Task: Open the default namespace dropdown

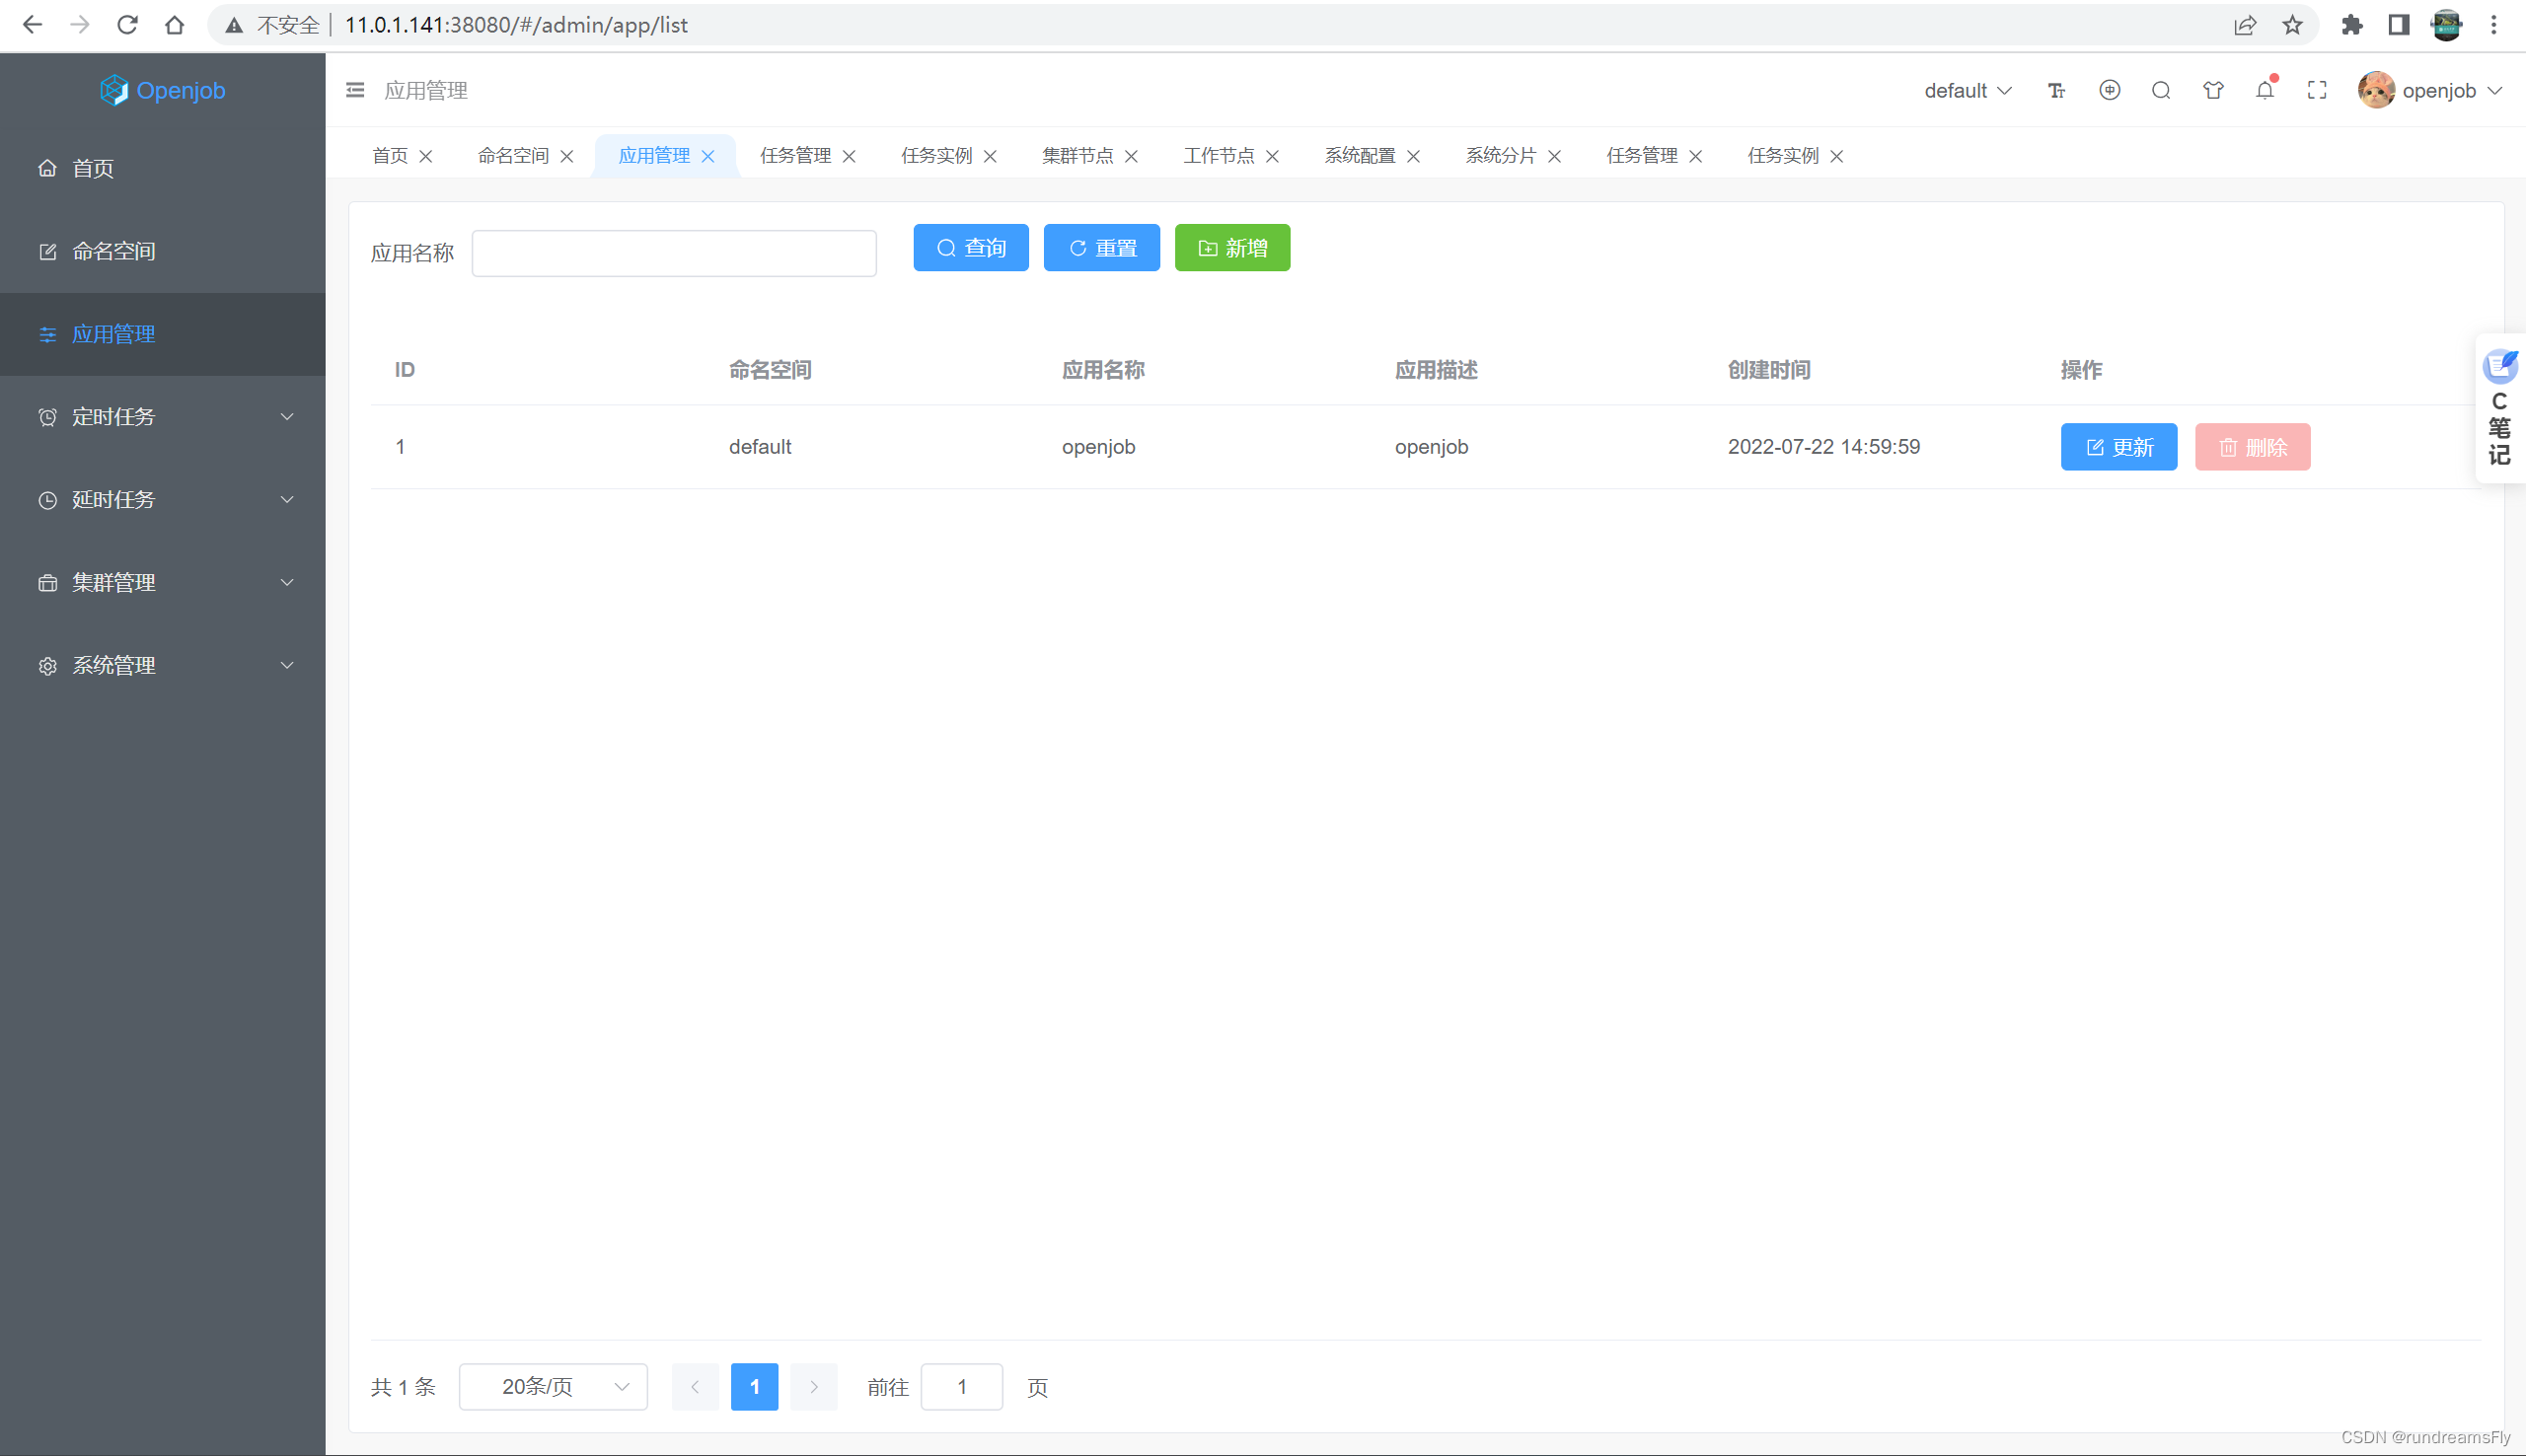Action: click(x=1965, y=90)
